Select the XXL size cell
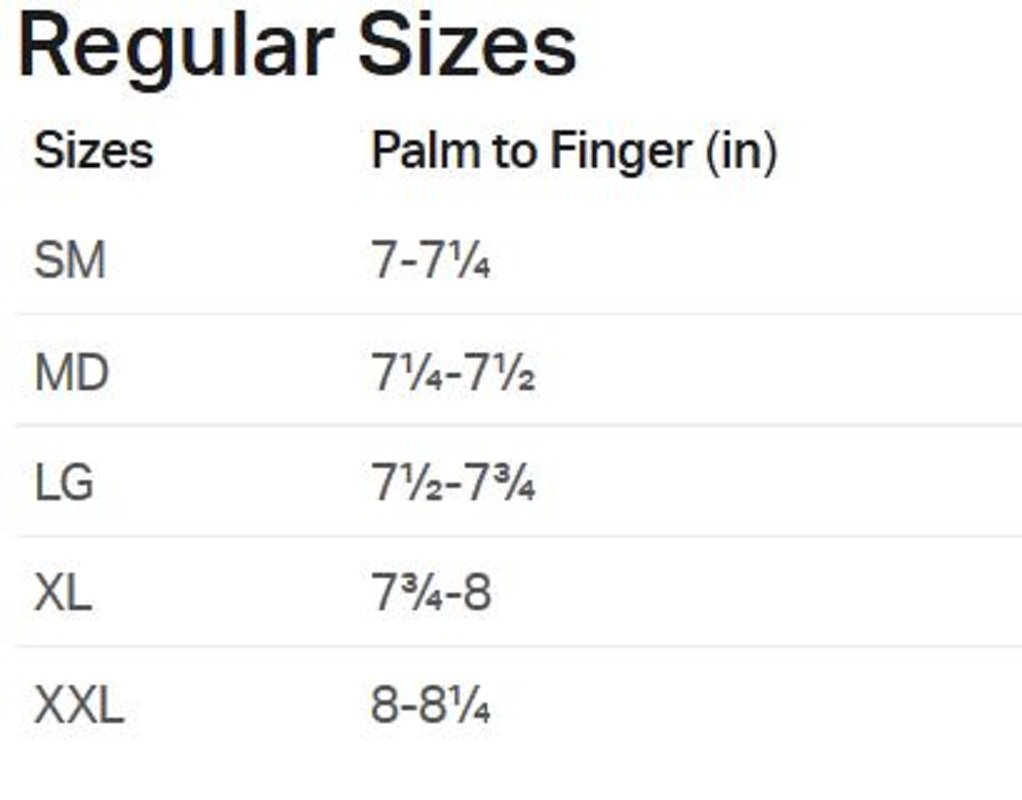The height and width of the screenshot is (800, 1022). (x=79, y=707)
